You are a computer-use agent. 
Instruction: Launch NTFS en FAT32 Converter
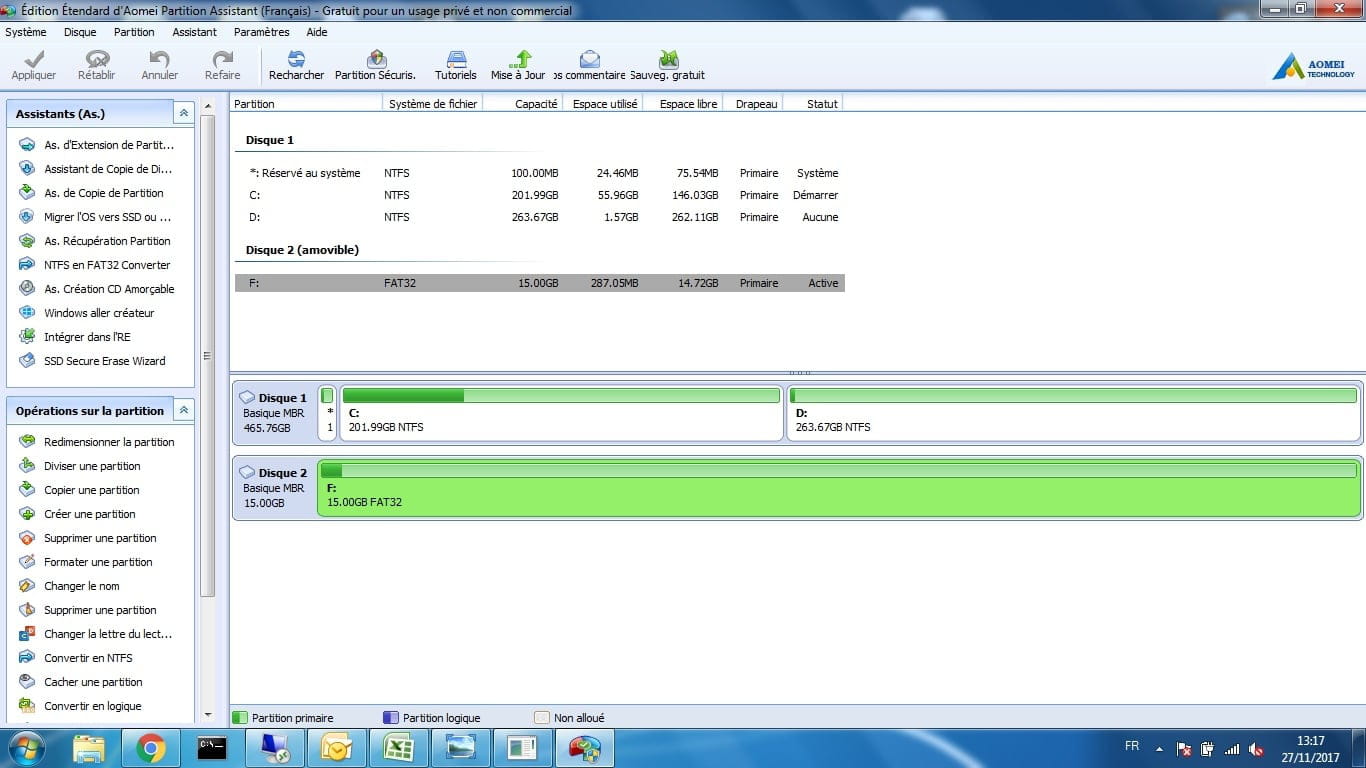pyautogui.click(x=107, y=265)
